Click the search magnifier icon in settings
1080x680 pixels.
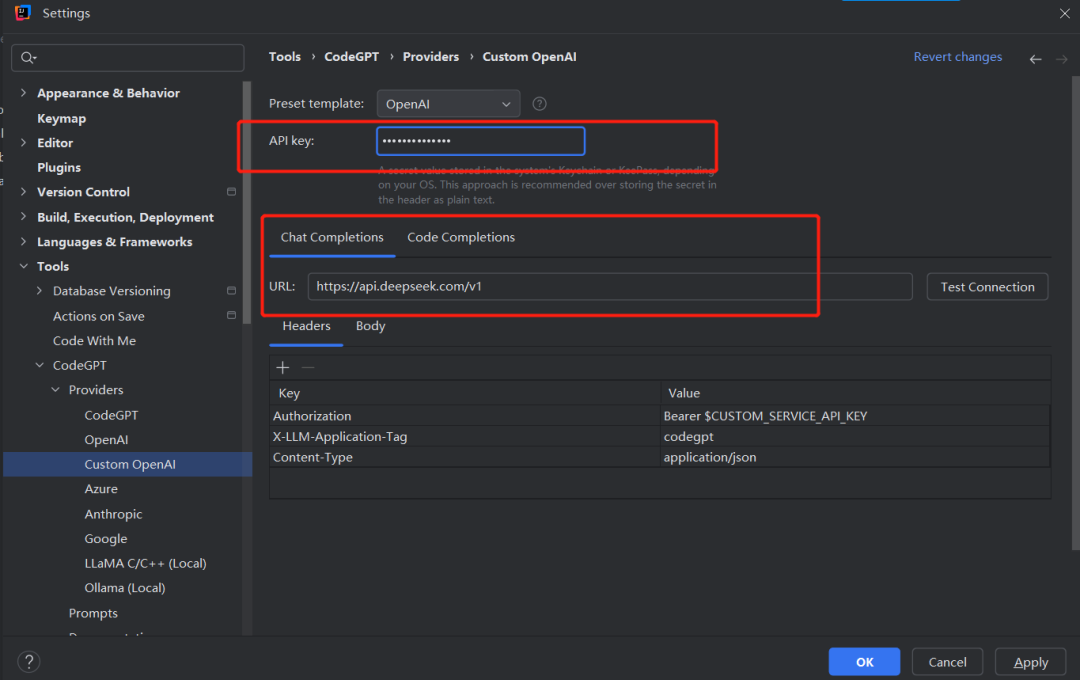[27, 58]
